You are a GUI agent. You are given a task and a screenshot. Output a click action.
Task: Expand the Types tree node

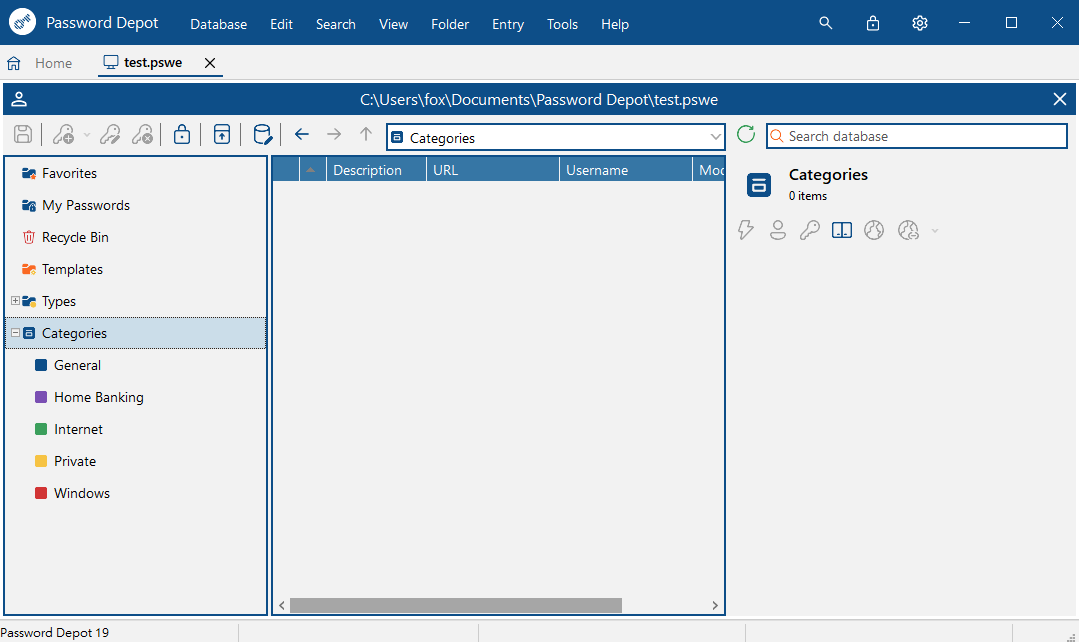(x=15, y=301)
